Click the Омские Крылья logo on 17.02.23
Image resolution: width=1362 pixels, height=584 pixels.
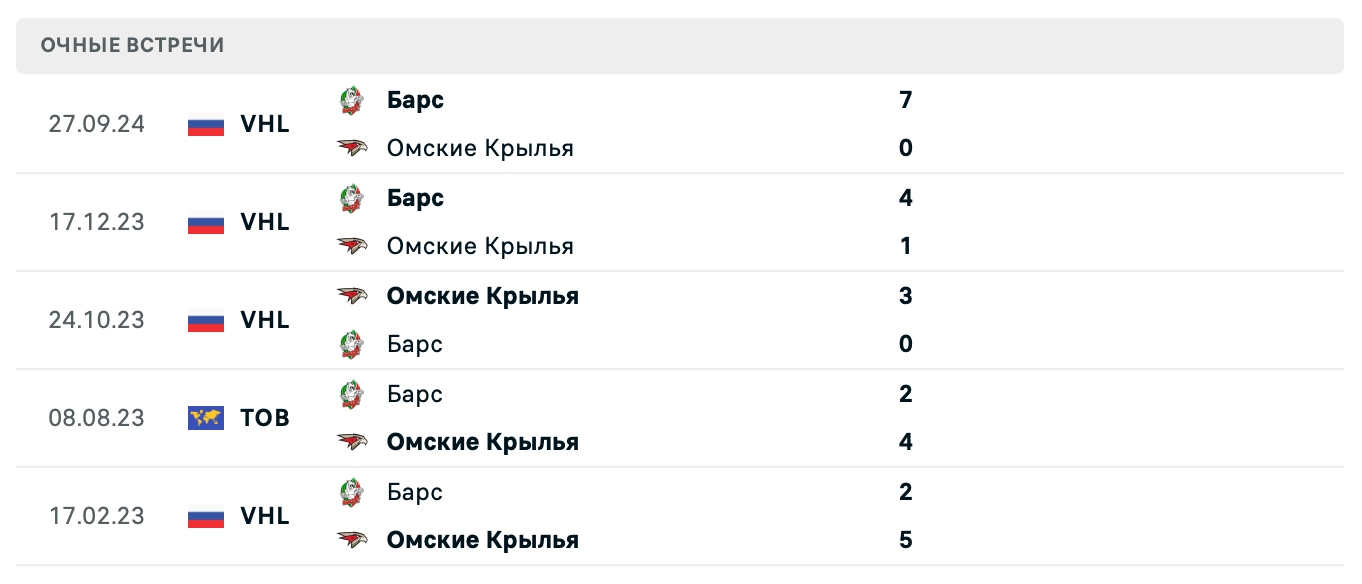[x=351, y=540]
